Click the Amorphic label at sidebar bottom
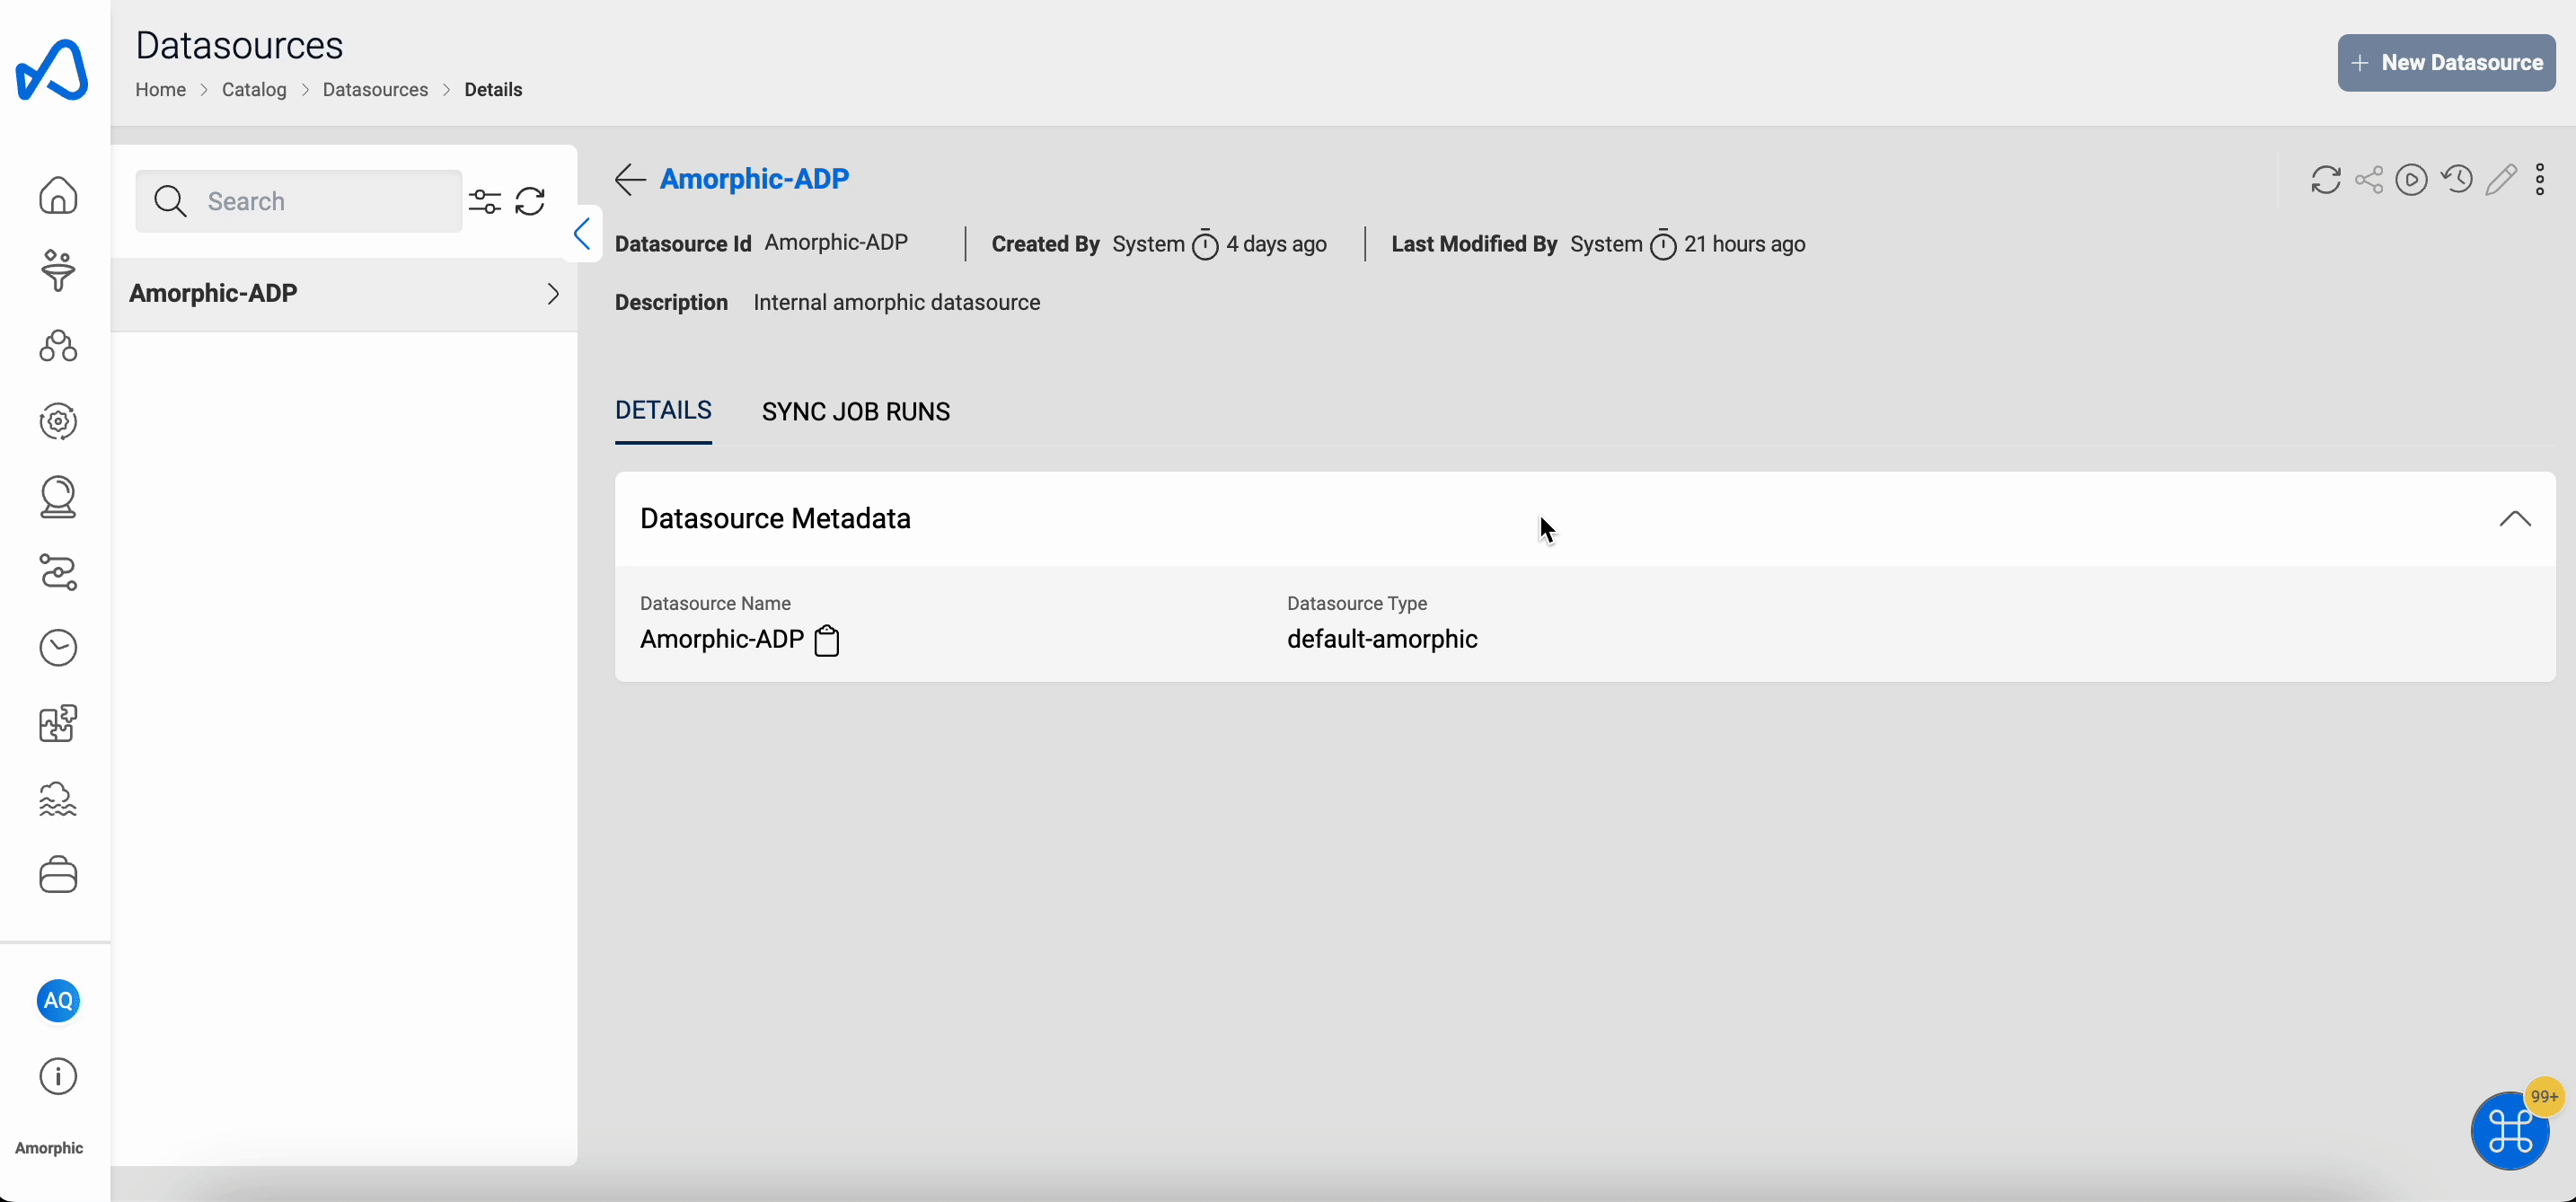This screenshot has height=1202, width=2576. tap(49, 1148)
